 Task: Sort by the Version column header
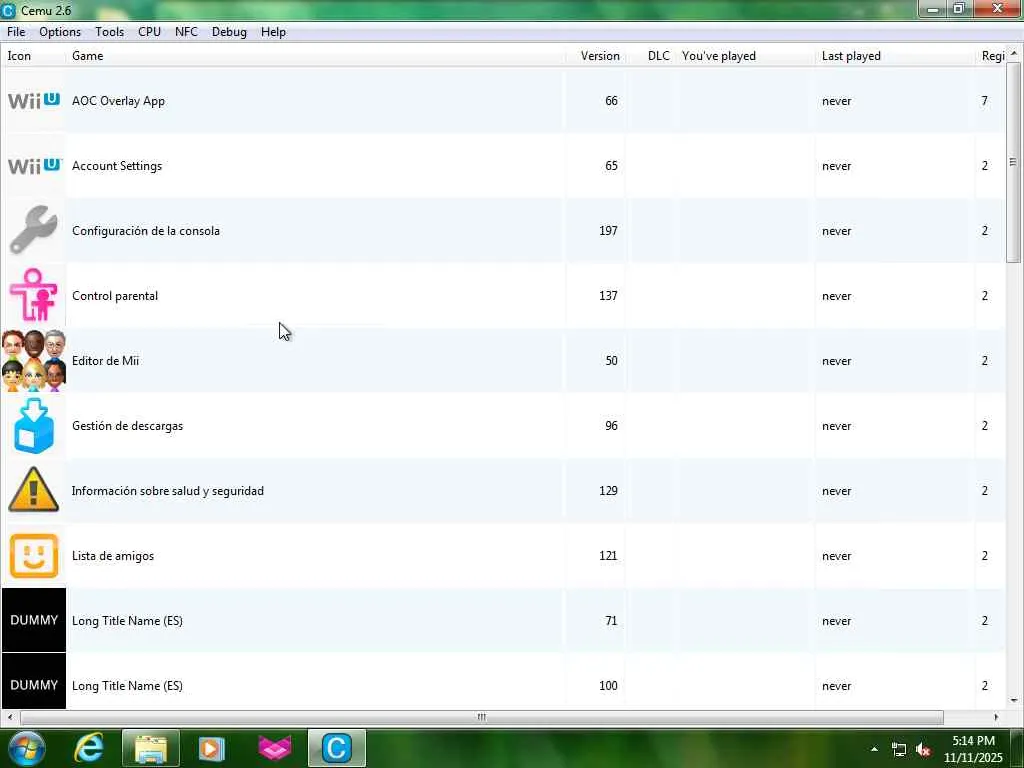[x=595, y=56]
